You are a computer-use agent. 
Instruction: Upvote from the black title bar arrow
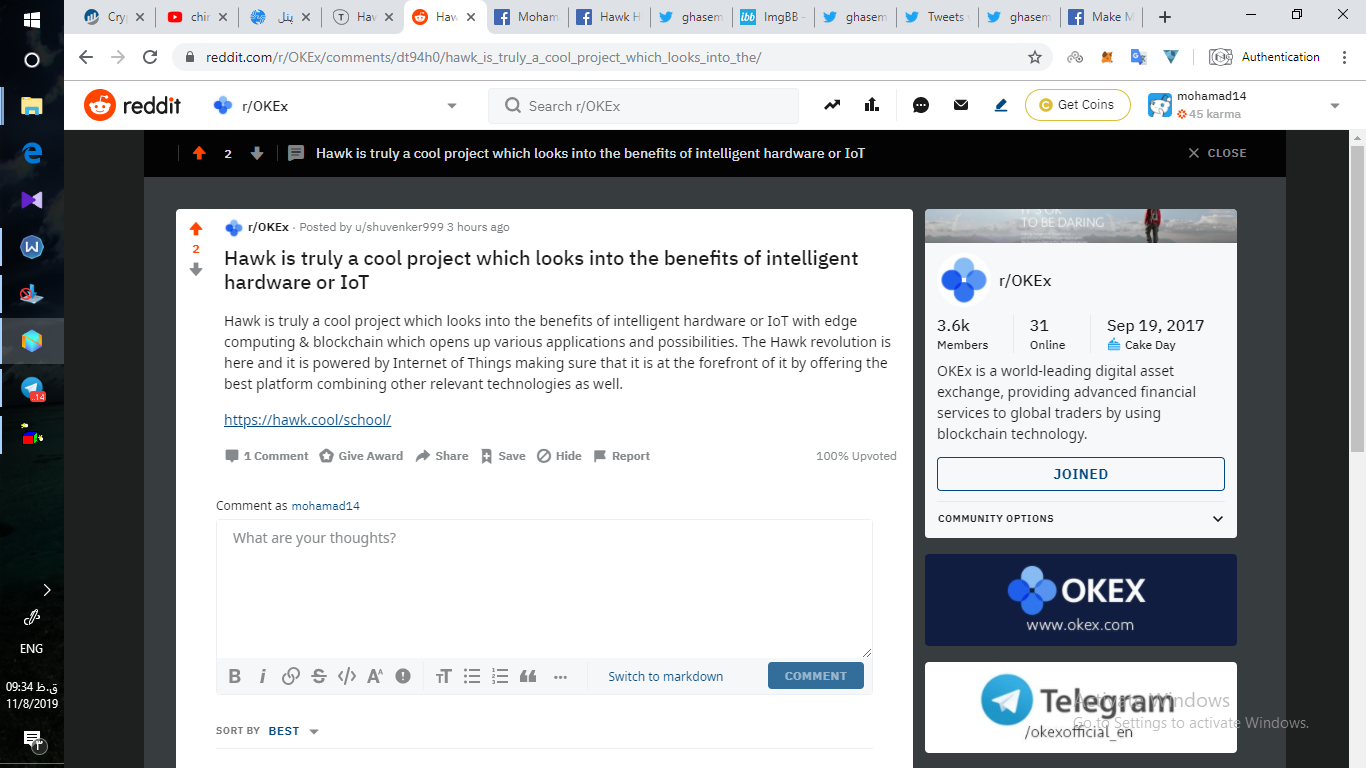(199, 153)
